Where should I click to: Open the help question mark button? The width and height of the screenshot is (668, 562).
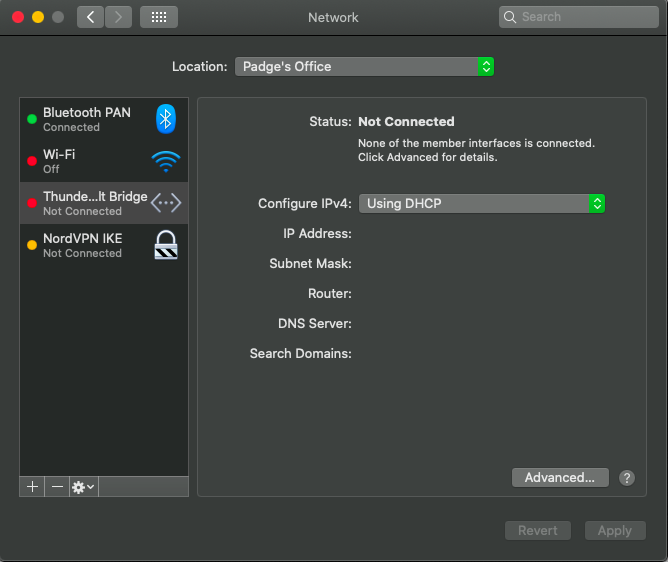[x=627, y=478]
